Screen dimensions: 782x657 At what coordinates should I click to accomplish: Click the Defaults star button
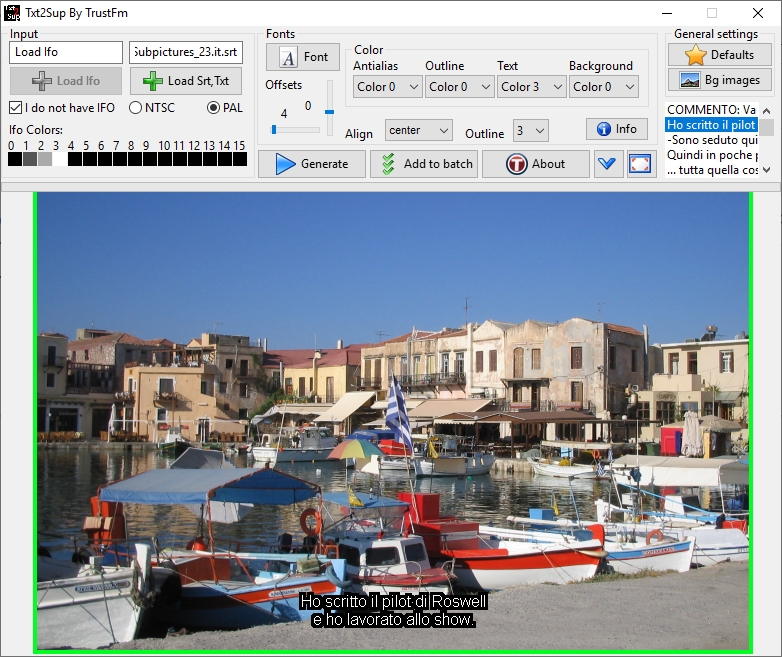tap(719, 55)
